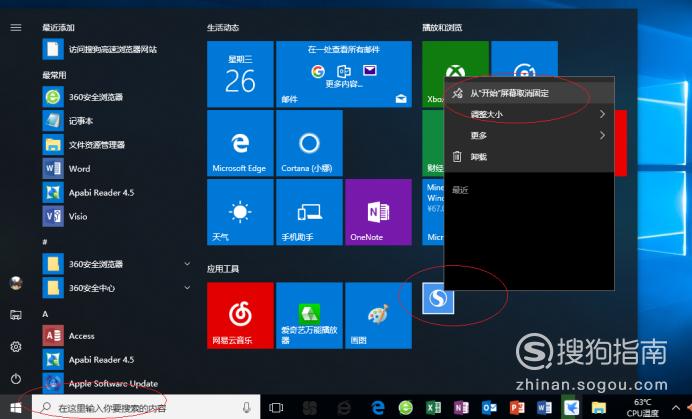
Task: Launch OneNote from the taskbar
Action: click(x=461, y=408)
